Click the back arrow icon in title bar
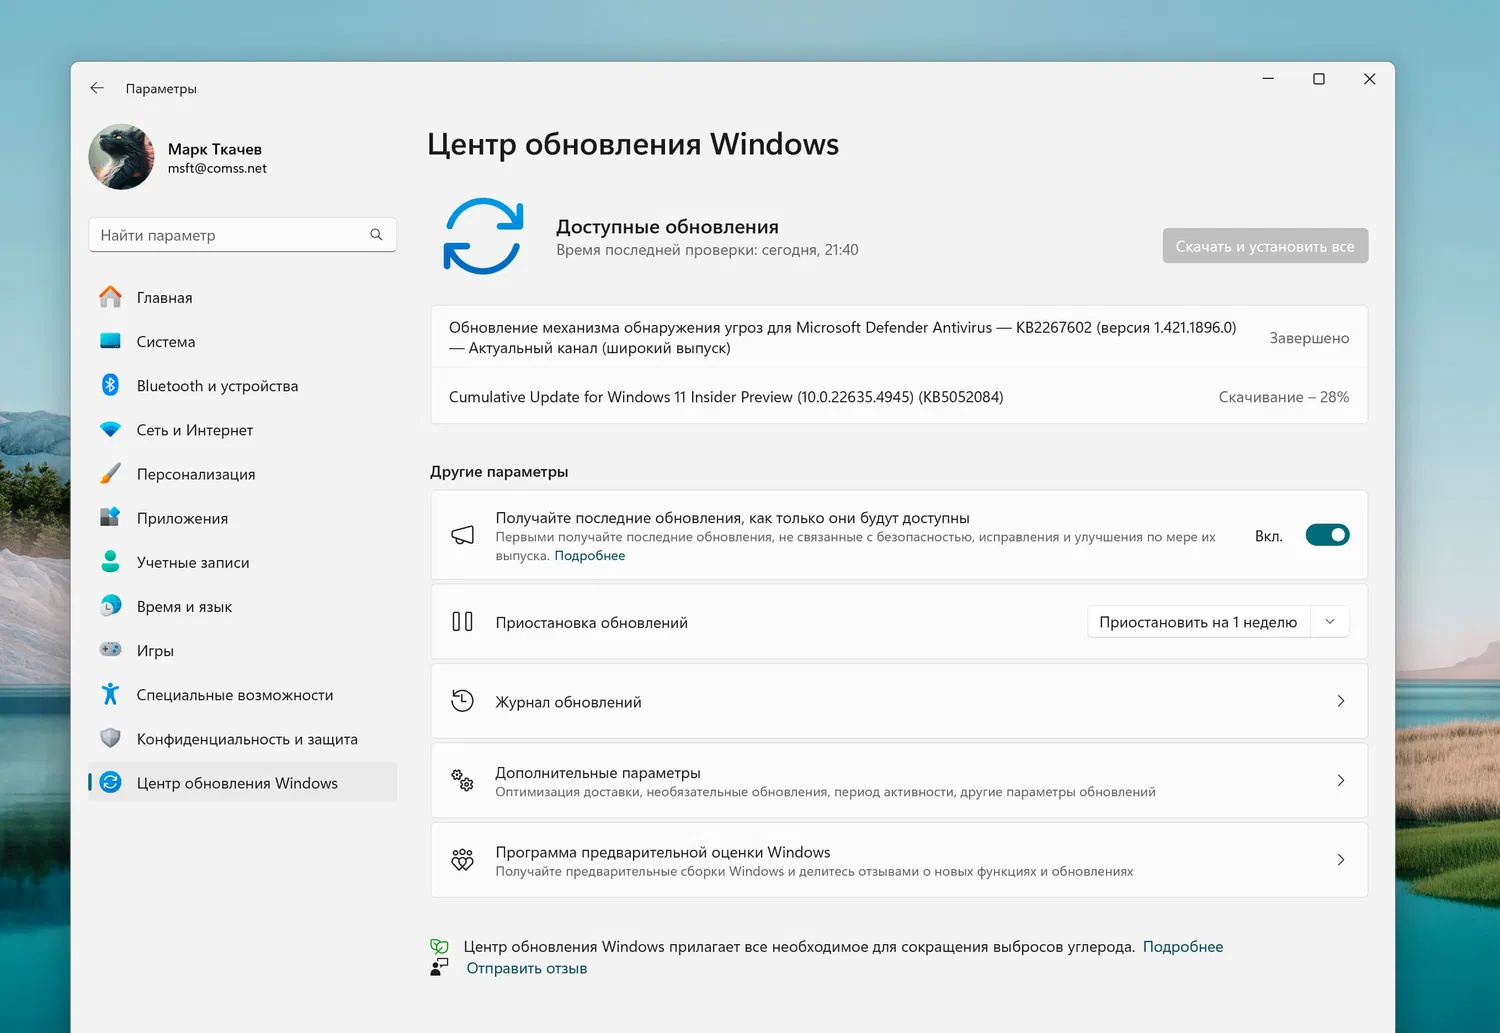Image resolution: width=1500 pixels, height=1033 pixels. (97, 88)
